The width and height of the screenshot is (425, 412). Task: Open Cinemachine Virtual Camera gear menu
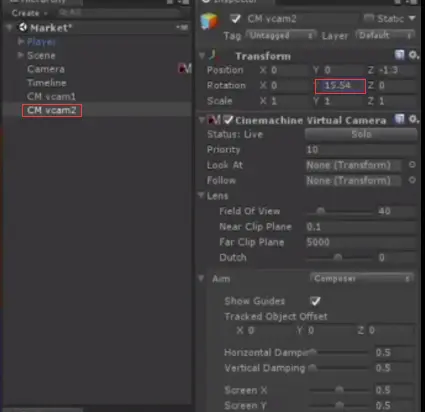pos(414,119)
